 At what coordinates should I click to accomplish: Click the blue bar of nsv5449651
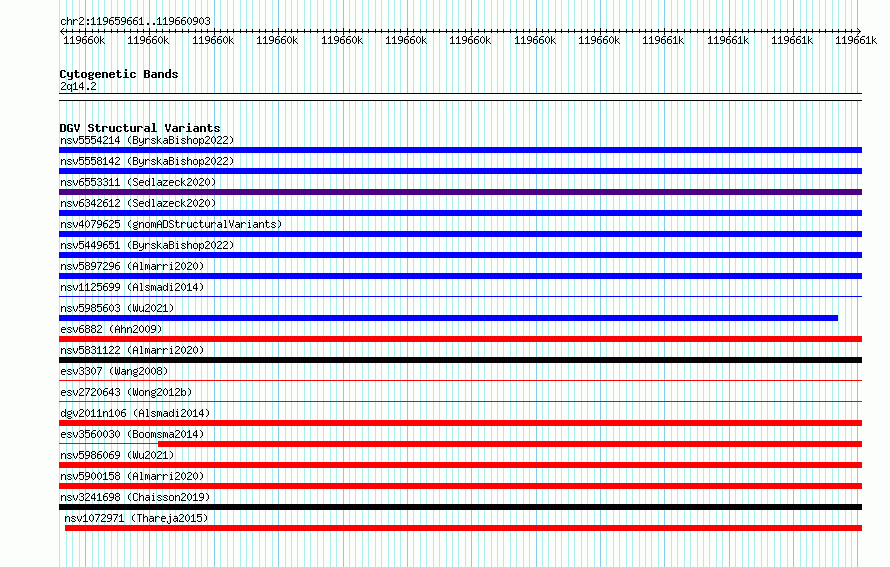tap(460, 255)
